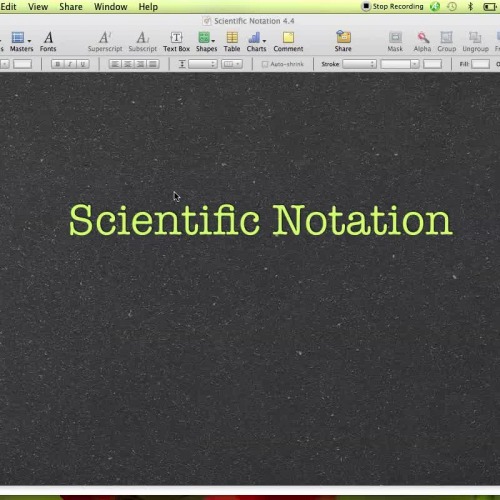This screenshot has width=500, height=500.
Task: Open the line spacing dropdown
Action: pyautogui.click(x=203, y=64)
